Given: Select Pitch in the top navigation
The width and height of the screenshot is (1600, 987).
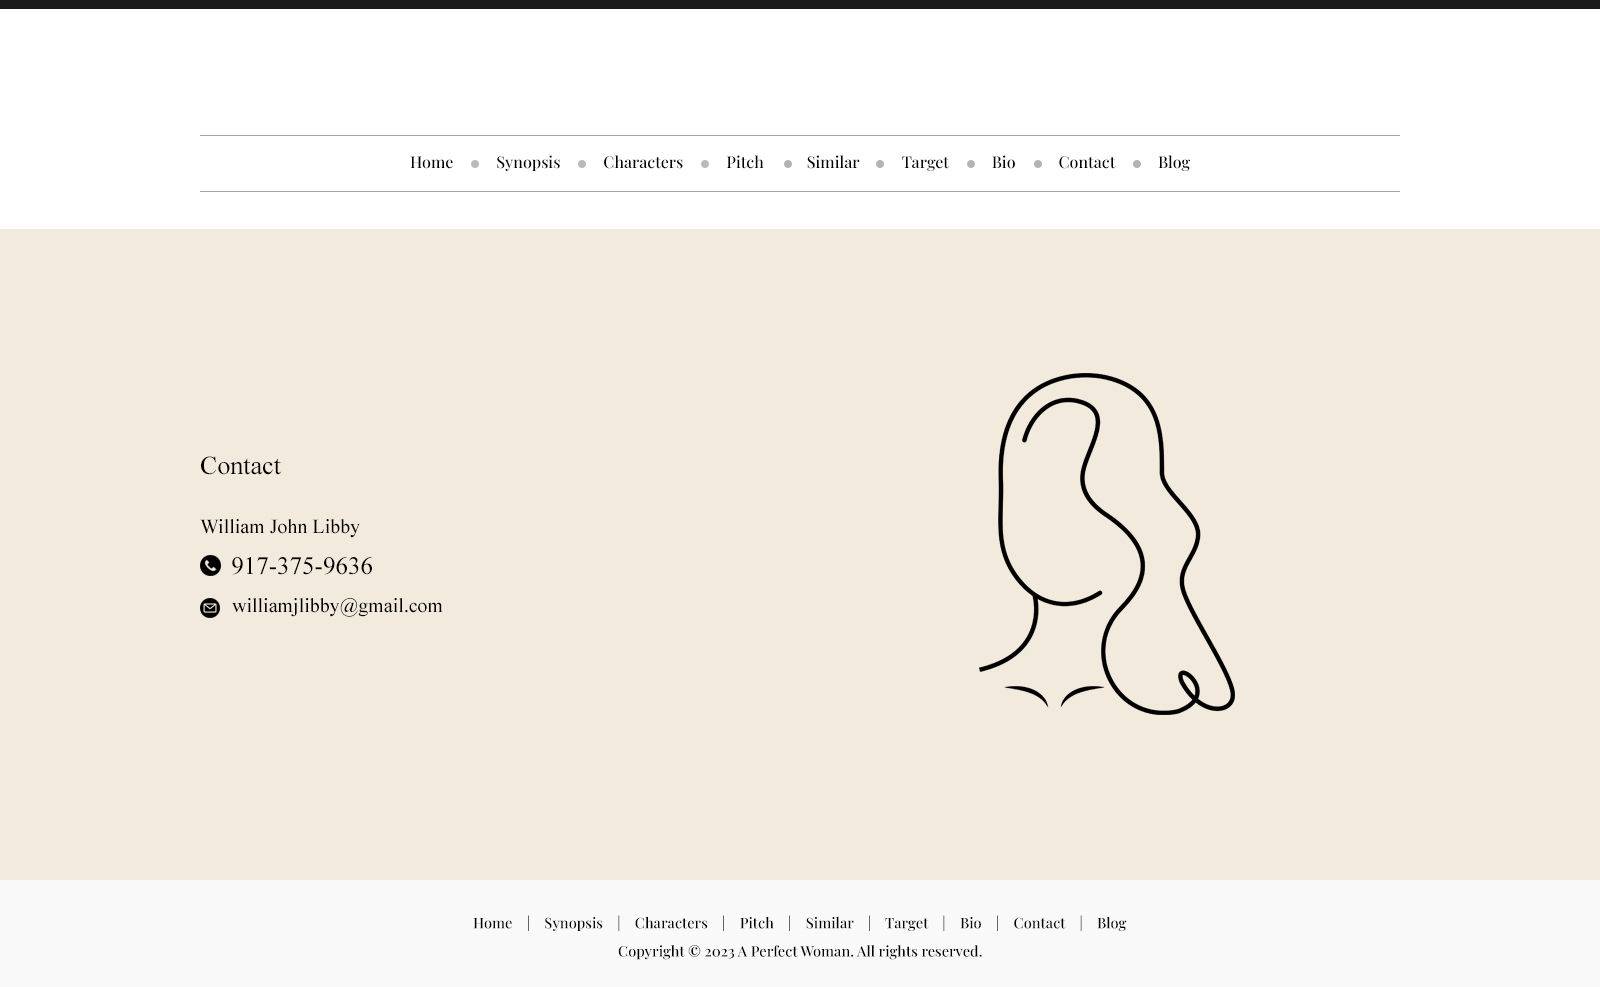Looking at the screenshot, I should (x=744, y=162).
